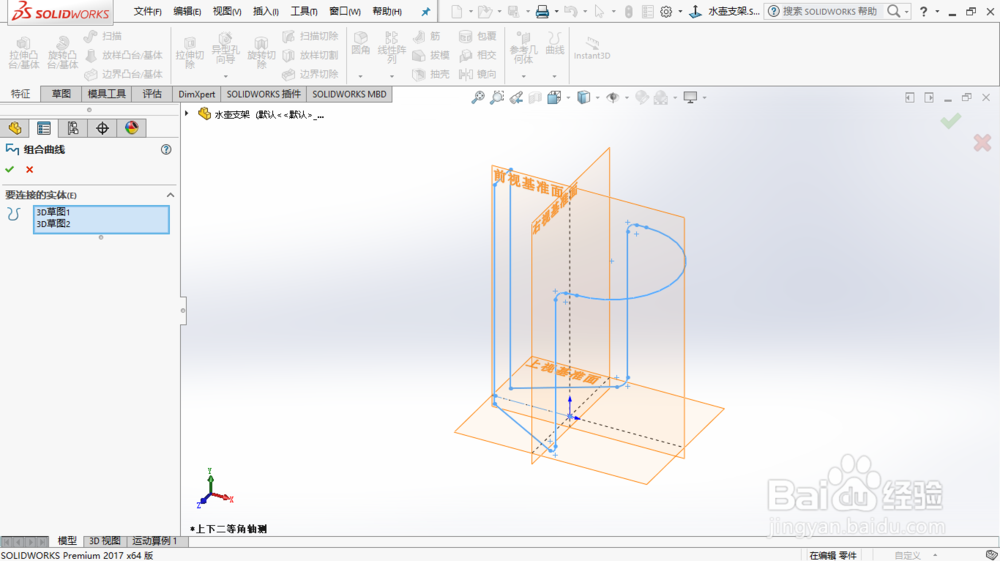This screenshot has width=1000, height=561.
Task: Cancel 组合曲线 with red X
Action: [29, 169]
